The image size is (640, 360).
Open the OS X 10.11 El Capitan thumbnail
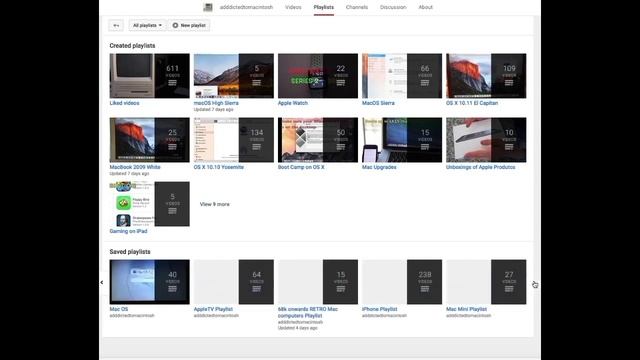pyautogui.click(x=486, y=76)
